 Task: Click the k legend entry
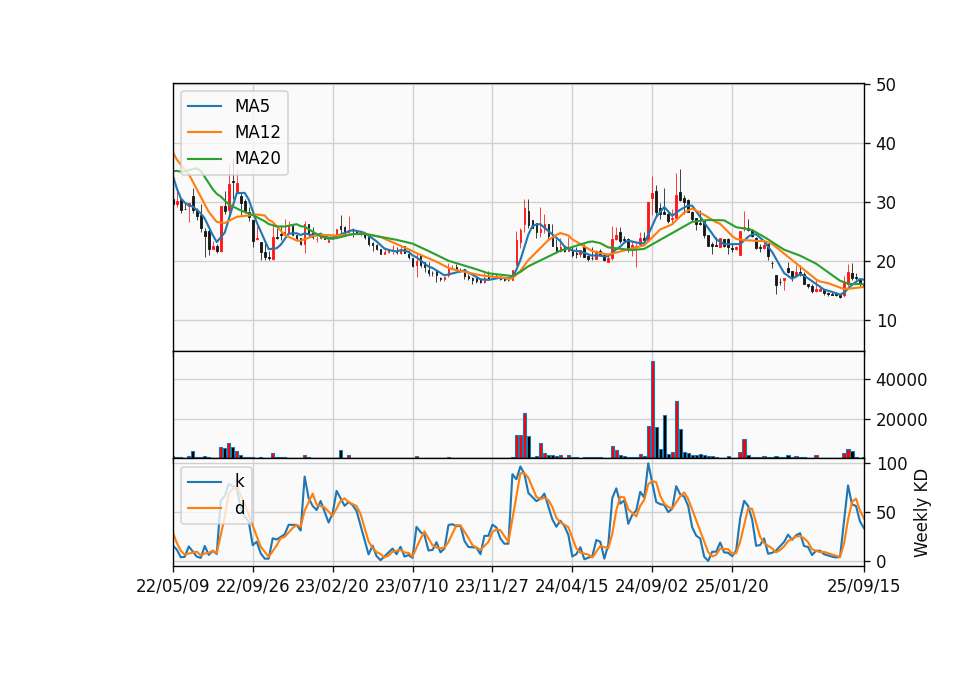(x=216, y=481)
